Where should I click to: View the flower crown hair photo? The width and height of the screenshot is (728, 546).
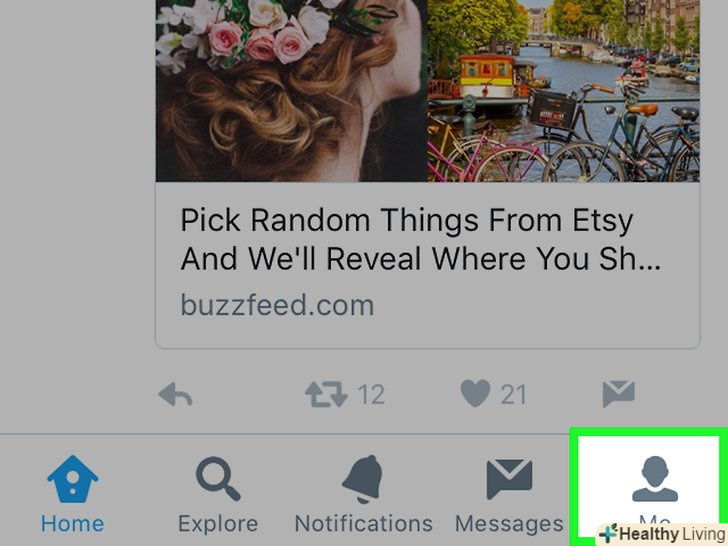pos(291,91)
